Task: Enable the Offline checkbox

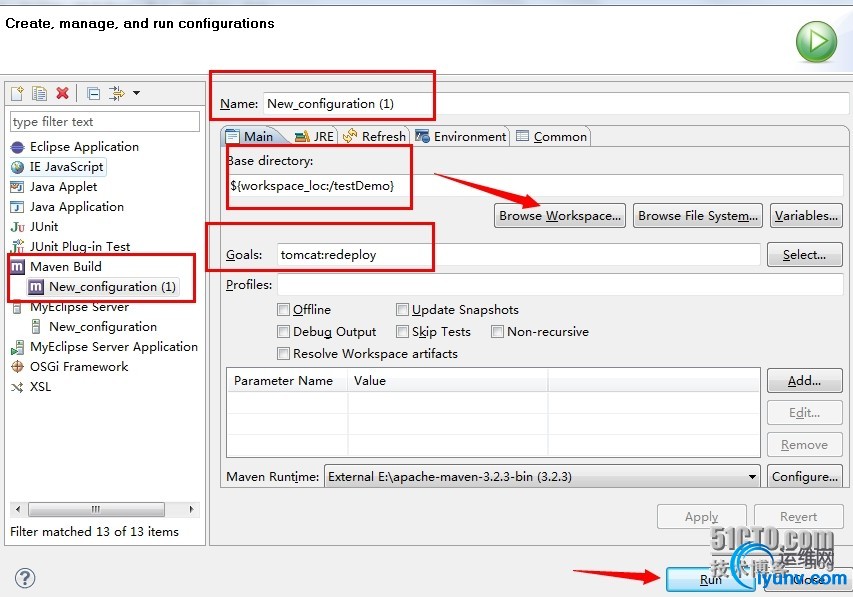Action: point(283,310)
